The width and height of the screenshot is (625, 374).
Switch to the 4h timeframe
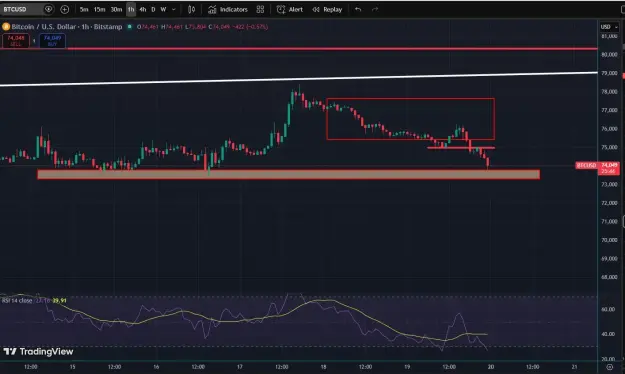click(x=143, y=9)
